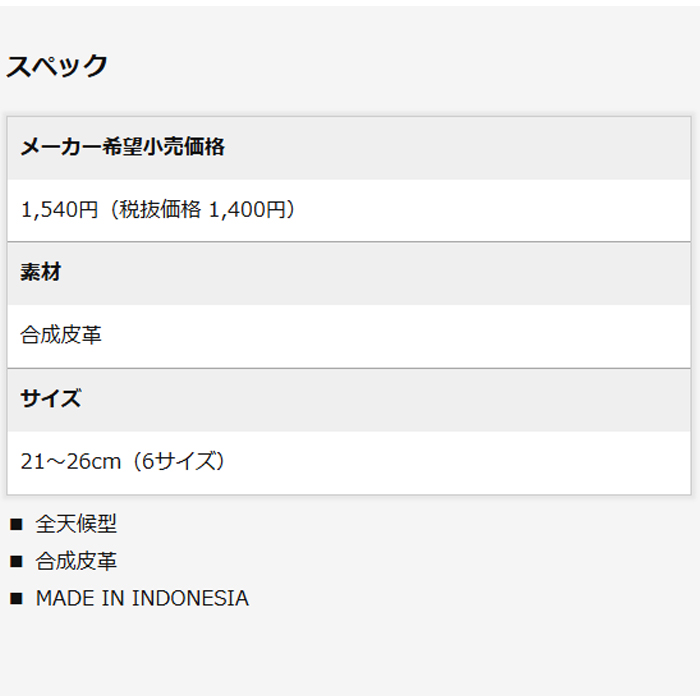Click the MADE IN INDONESIA list item
This screenshot has height=700, width=700.
click(142, 599)
